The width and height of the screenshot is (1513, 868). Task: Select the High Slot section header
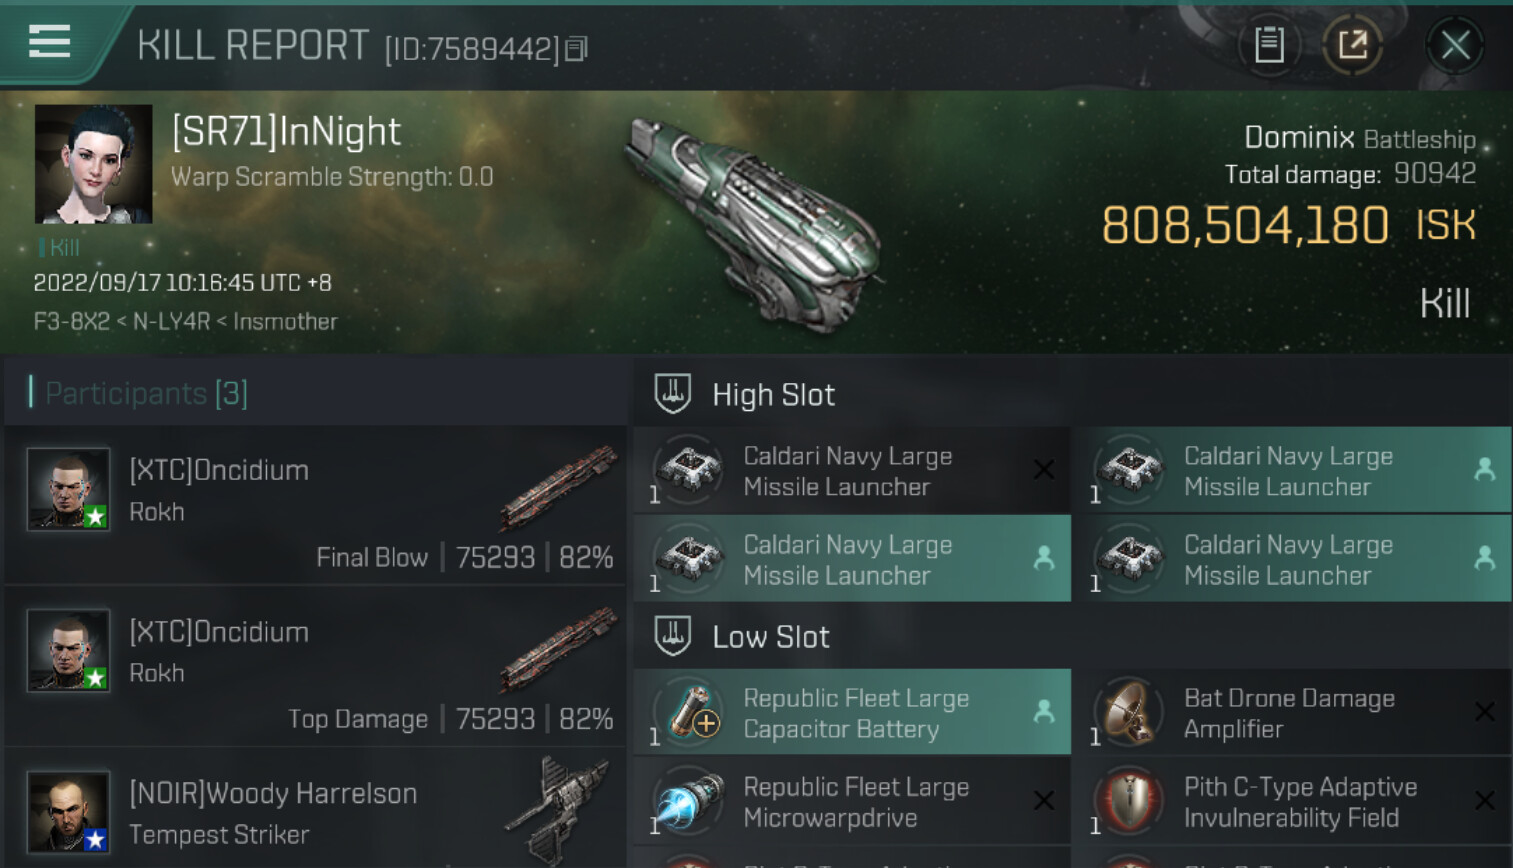pos(773,395)
